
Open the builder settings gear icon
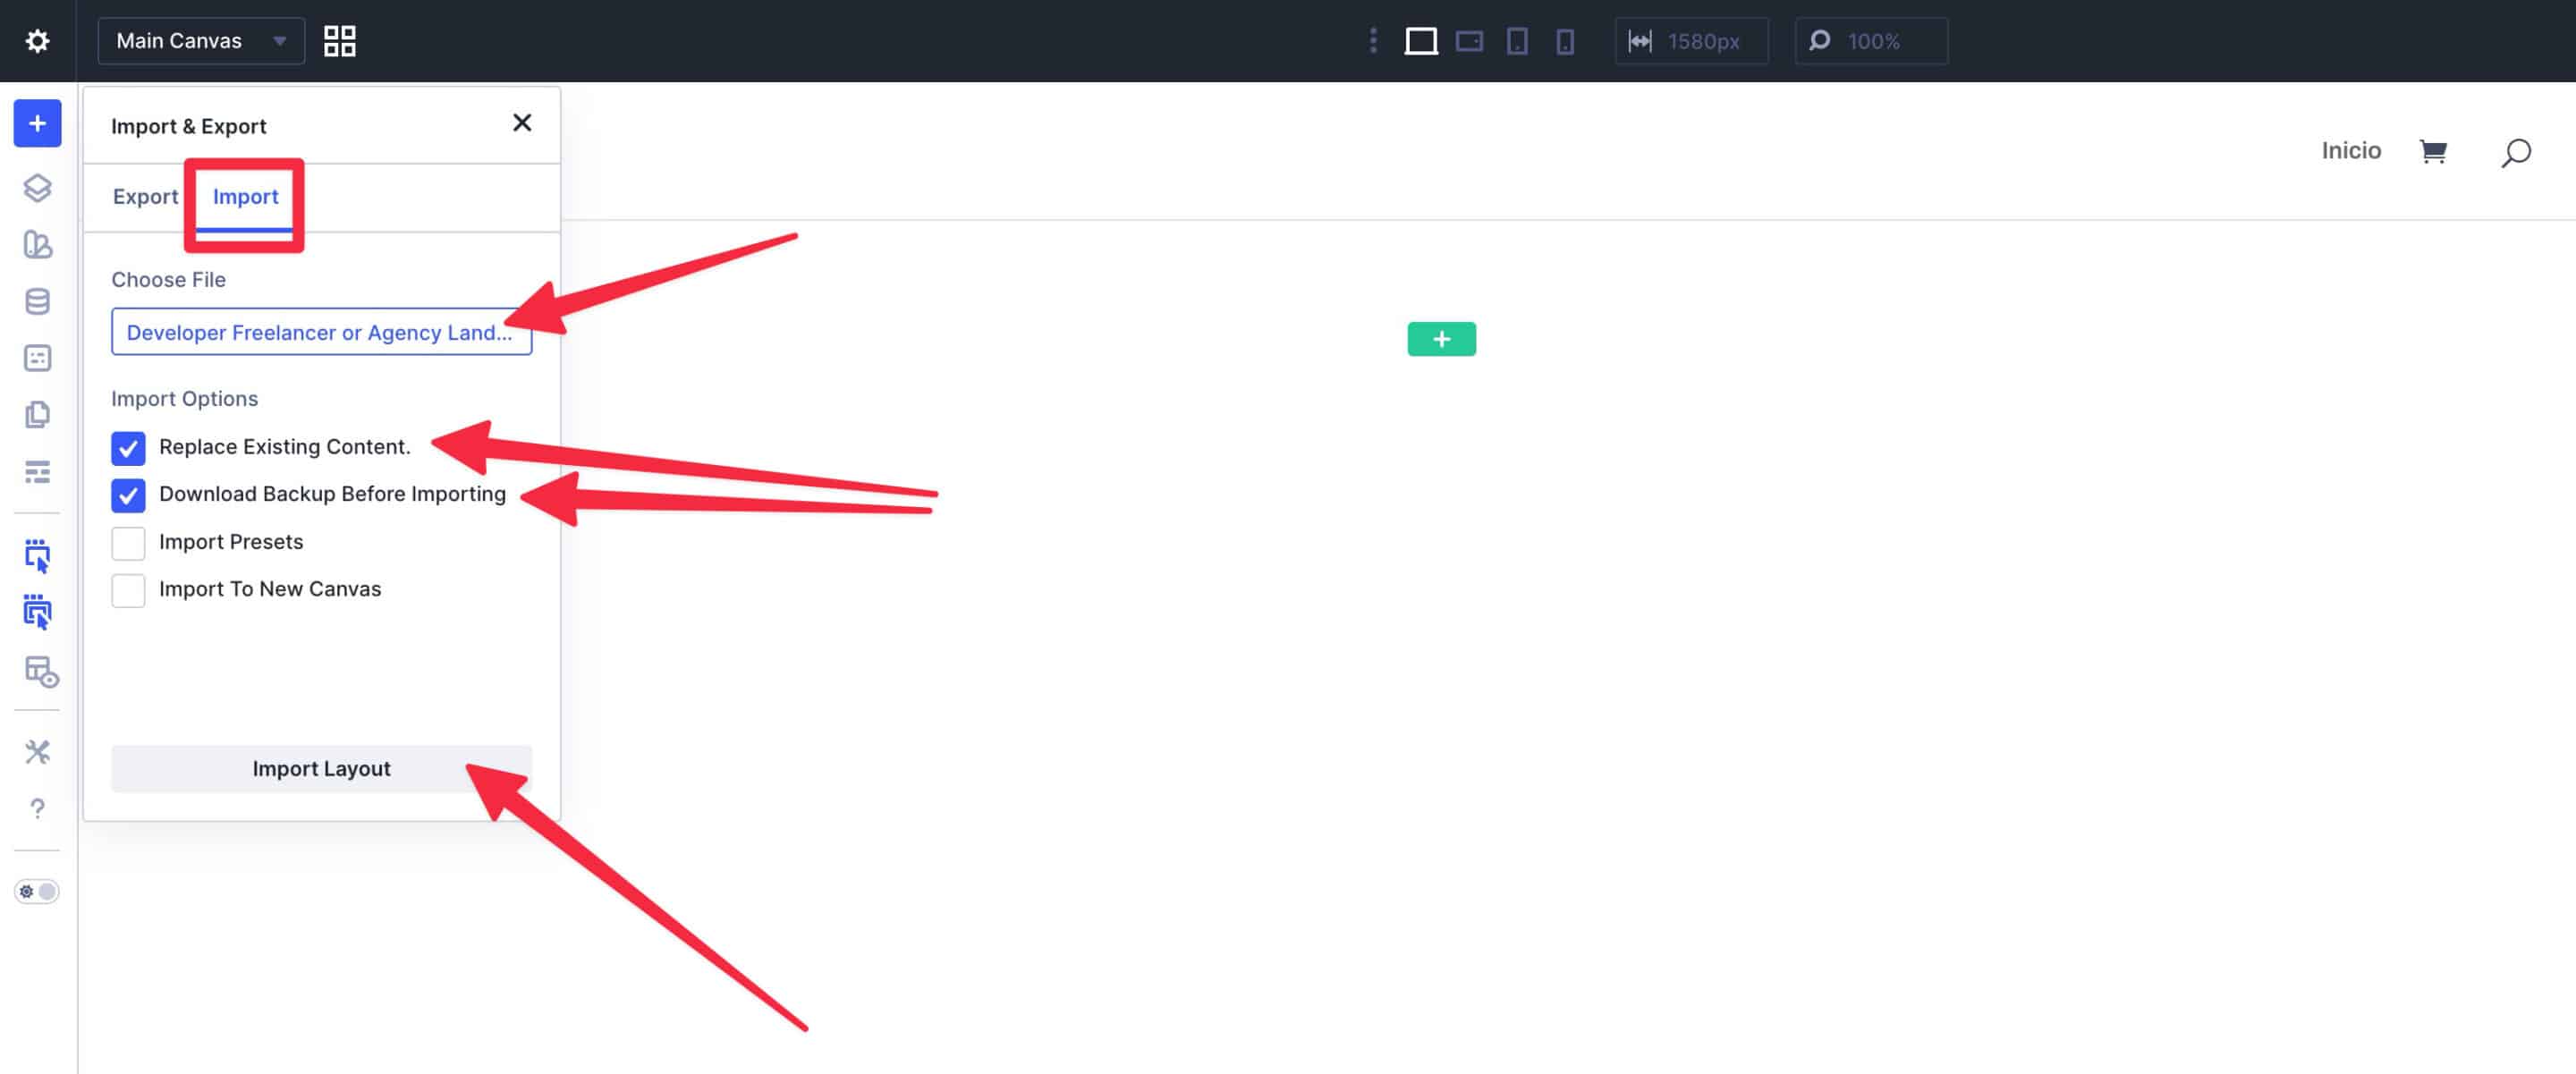pyautogui.click(x=37, y=41)
